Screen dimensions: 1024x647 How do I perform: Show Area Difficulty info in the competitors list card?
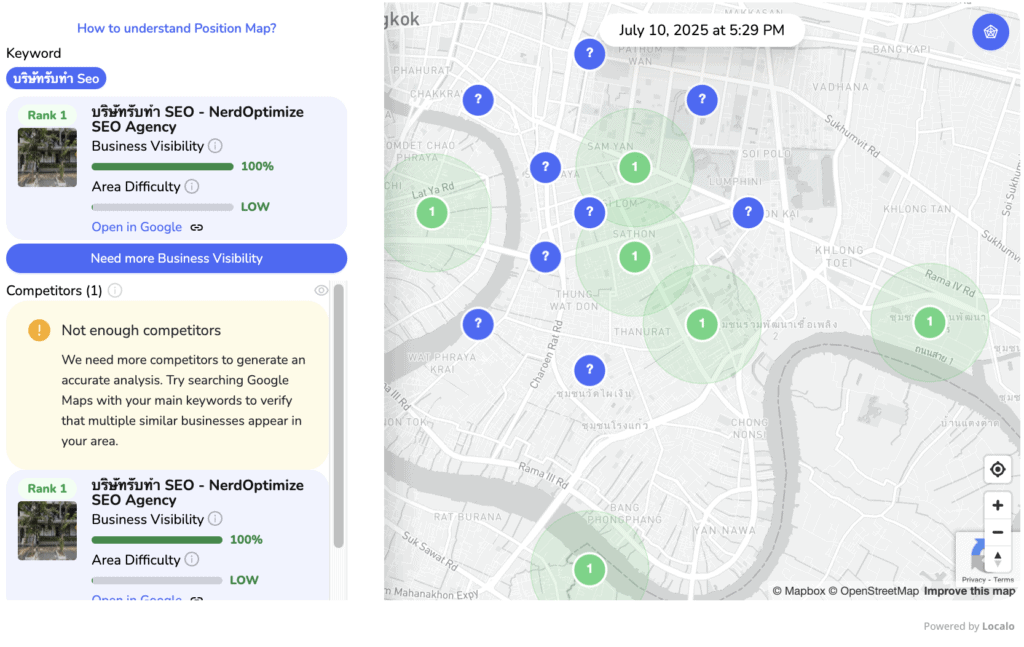pos(191,560)
